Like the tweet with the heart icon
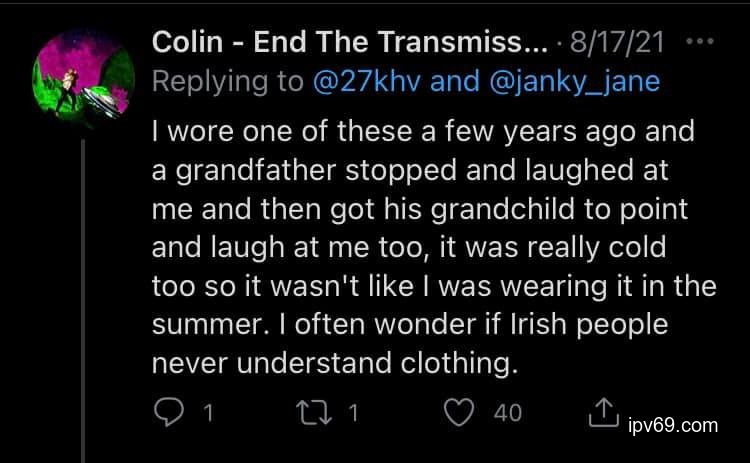This screenshot has height=463, width=750. coord(460,411)
